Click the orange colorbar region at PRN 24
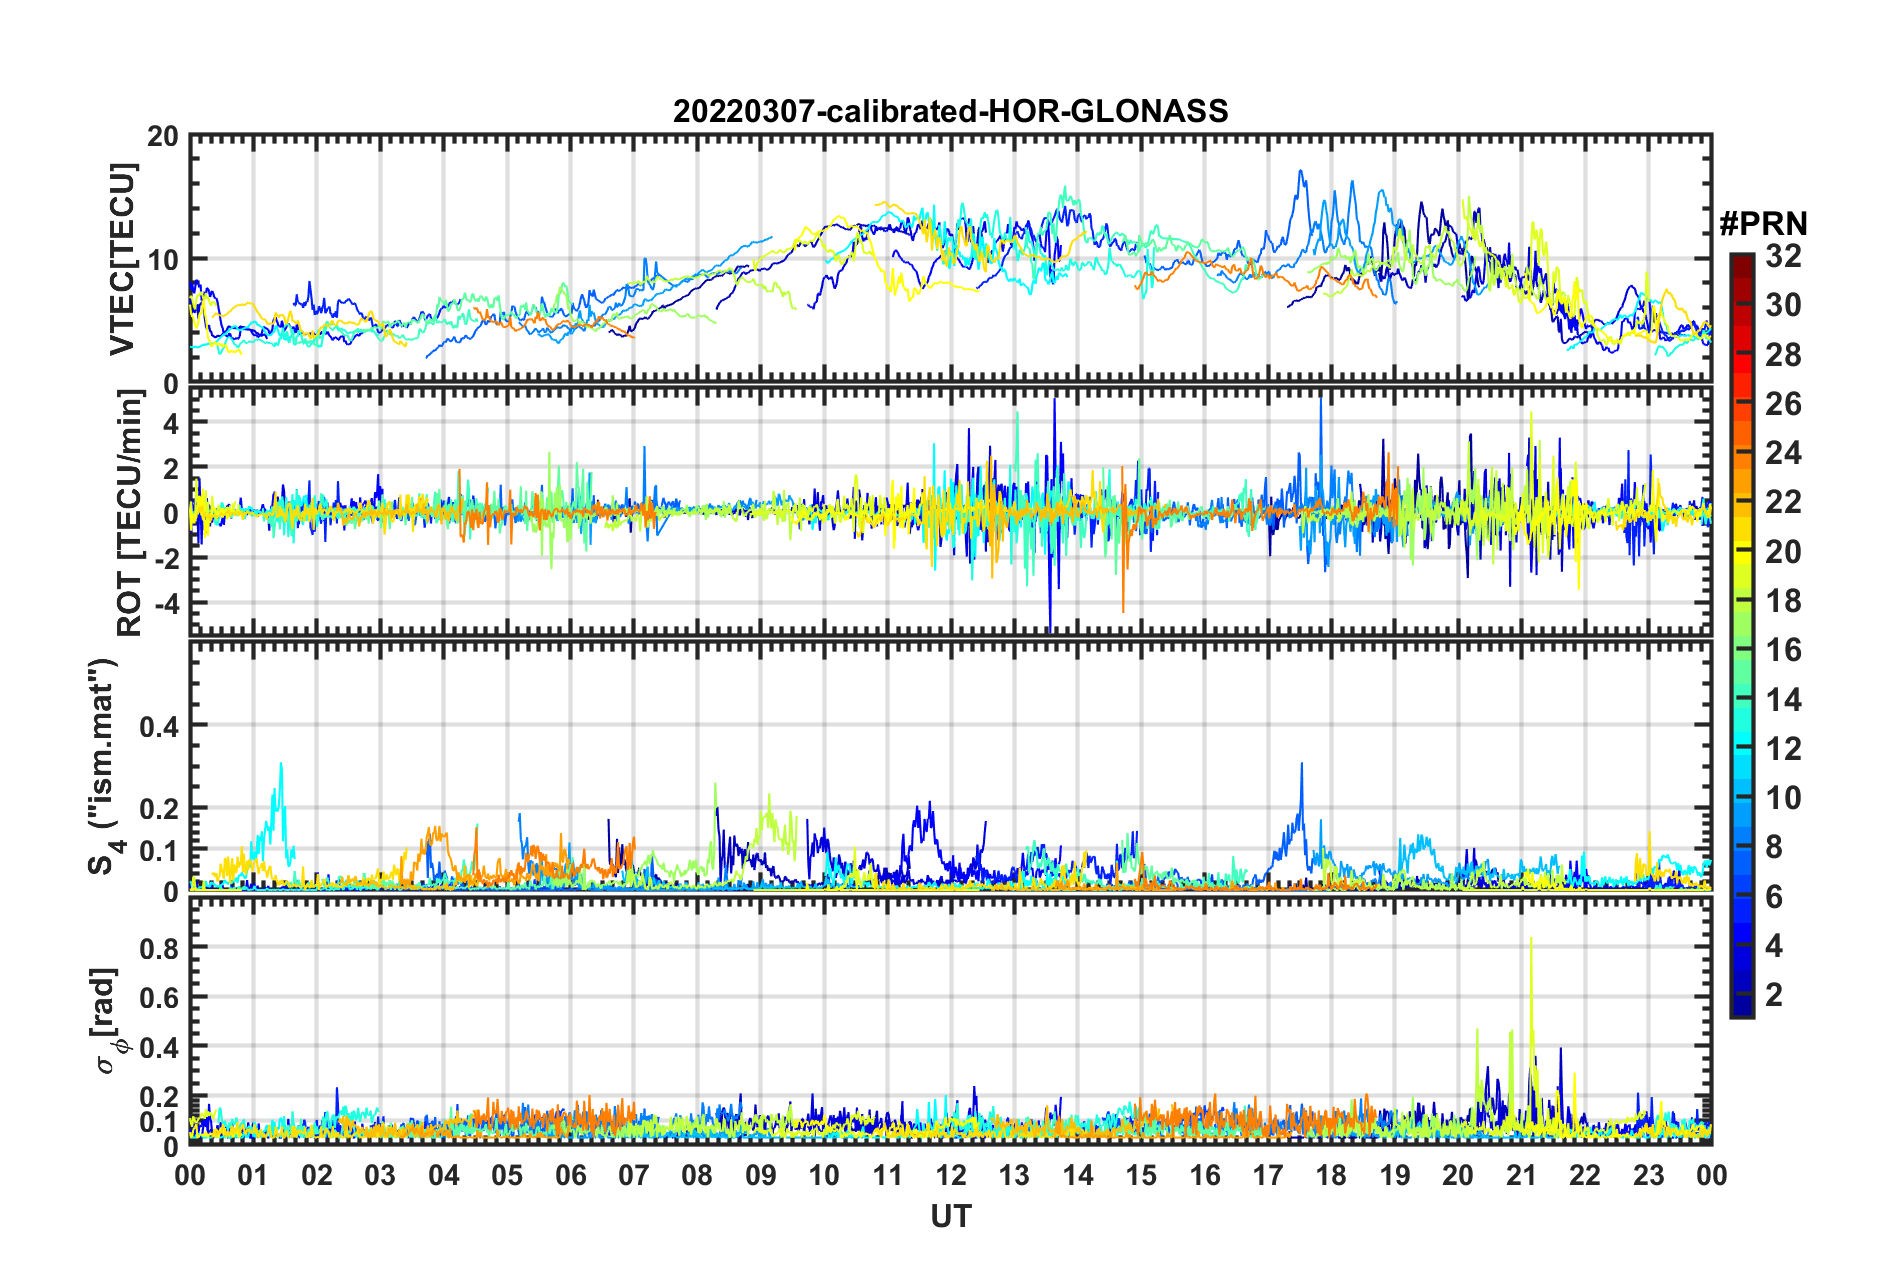Viewport: 1902px width, 1272px height. click(x=1741, y=453)
